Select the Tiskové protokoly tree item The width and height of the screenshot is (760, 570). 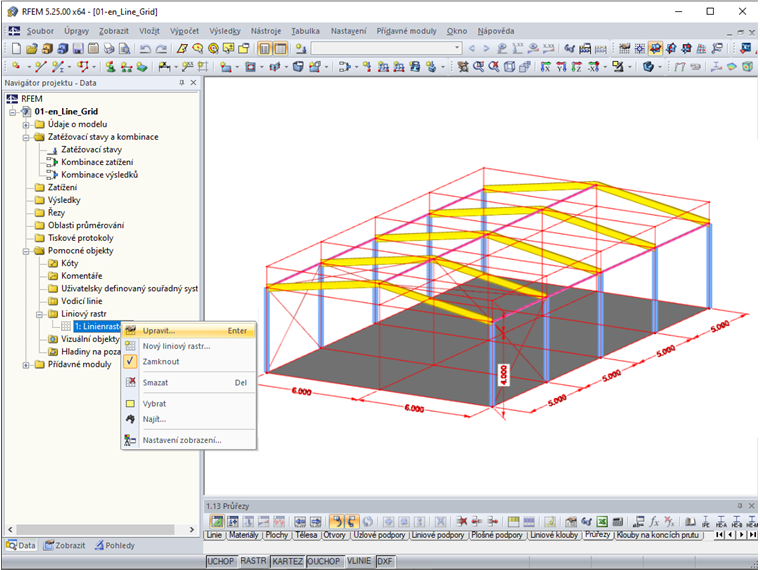(x=80, y=238)
